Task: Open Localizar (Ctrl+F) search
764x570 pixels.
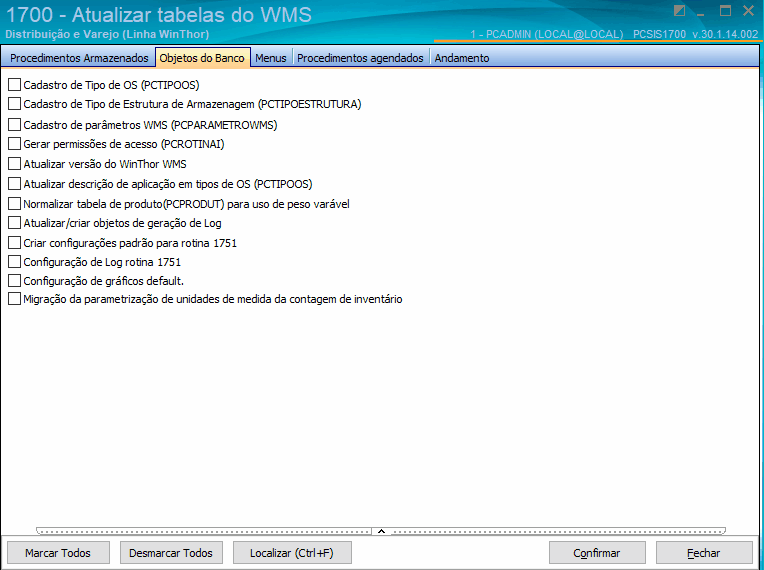Action: click(x=292, y=553)
